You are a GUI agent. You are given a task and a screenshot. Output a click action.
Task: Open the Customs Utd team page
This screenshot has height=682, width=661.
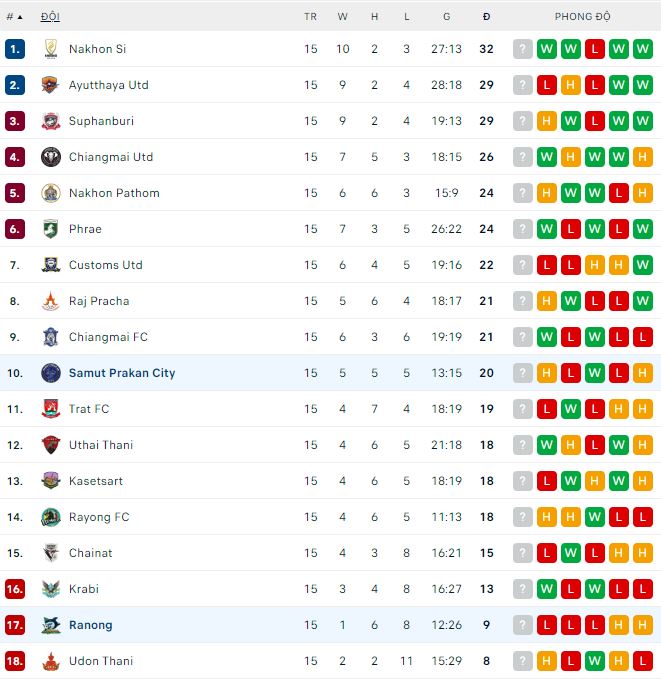106,265
